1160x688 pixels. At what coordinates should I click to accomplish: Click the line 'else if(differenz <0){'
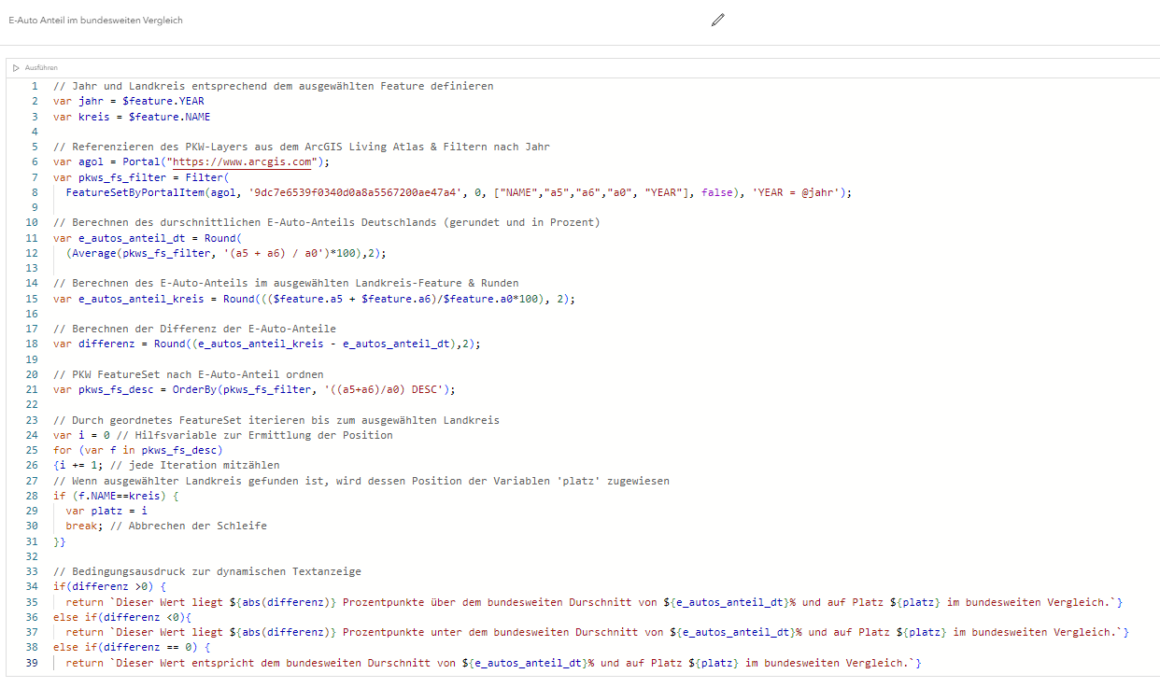pos(122,618)
